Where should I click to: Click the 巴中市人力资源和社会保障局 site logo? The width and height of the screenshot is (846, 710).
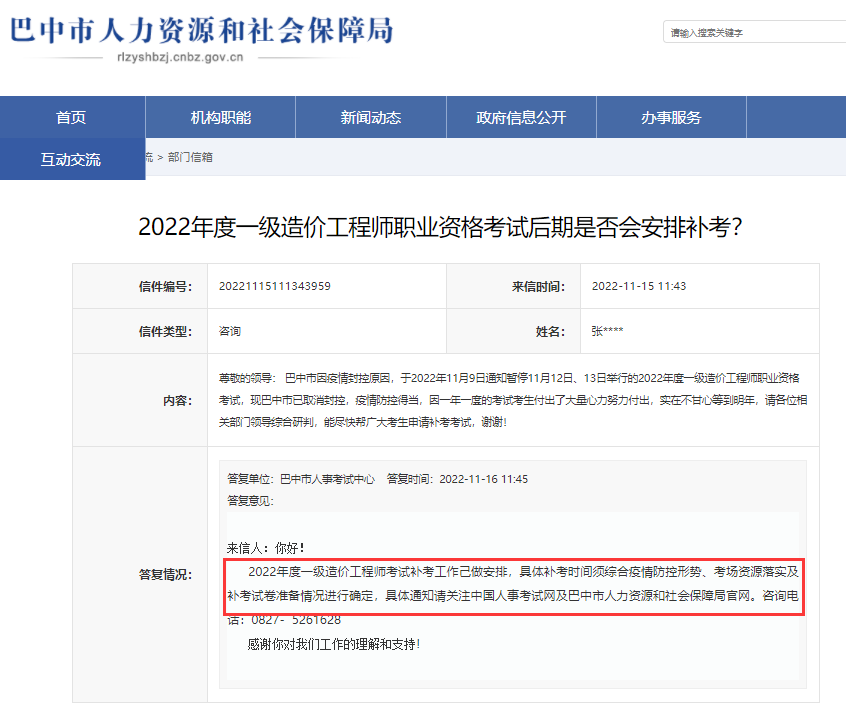tap(202, 30)
